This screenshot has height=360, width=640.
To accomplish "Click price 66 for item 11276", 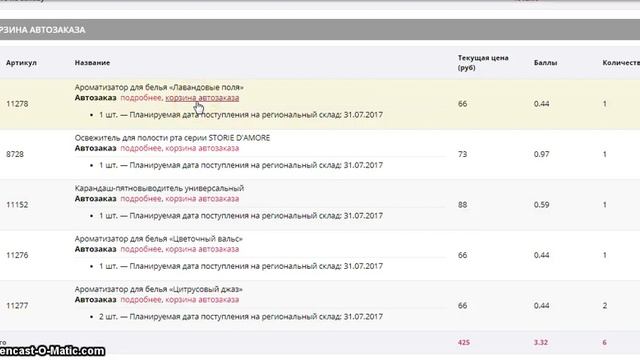I will click(x=462, y=255).
